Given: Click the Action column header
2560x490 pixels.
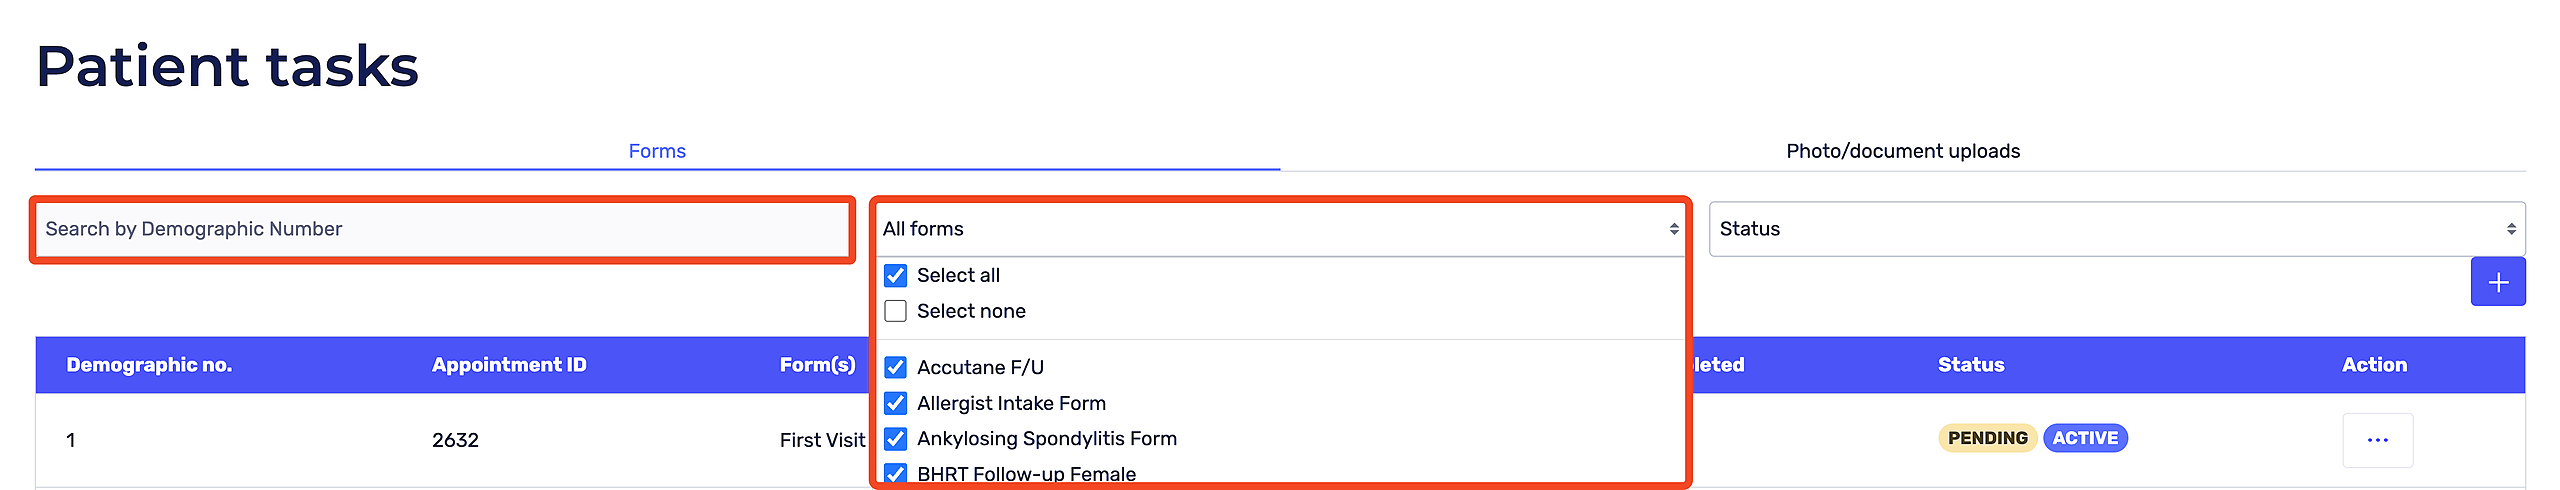Looking at the screenshot, I should coord(2374,365).
